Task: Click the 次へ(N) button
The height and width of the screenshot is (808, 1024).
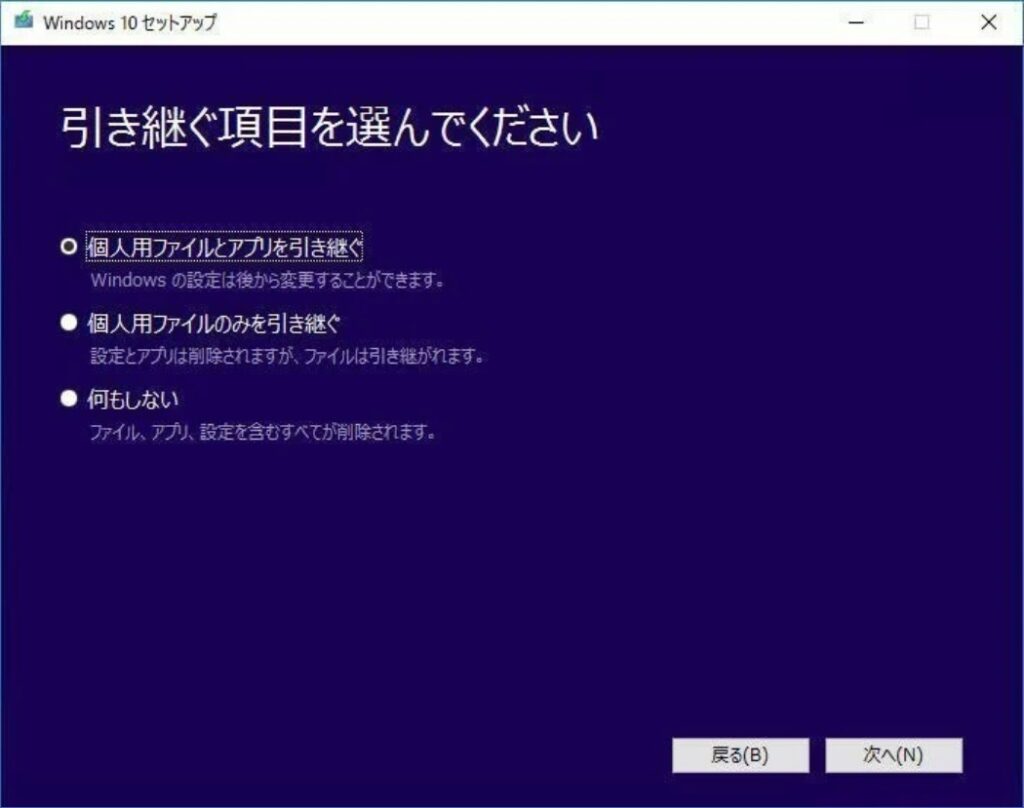Action: (893, 755)
